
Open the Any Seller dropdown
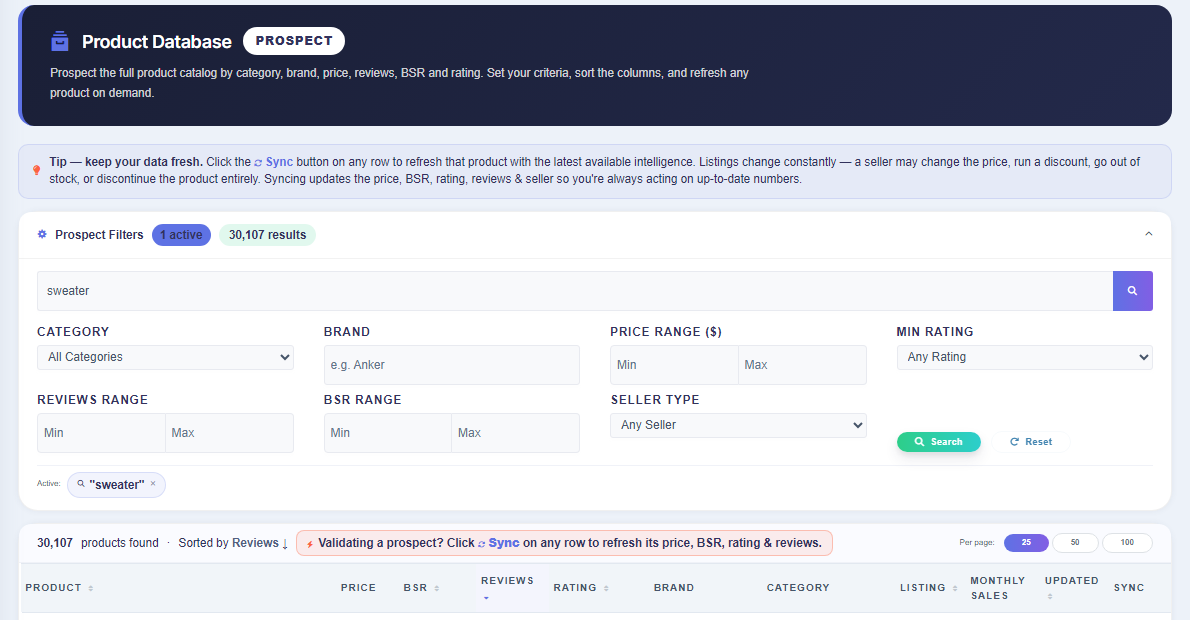738,425
